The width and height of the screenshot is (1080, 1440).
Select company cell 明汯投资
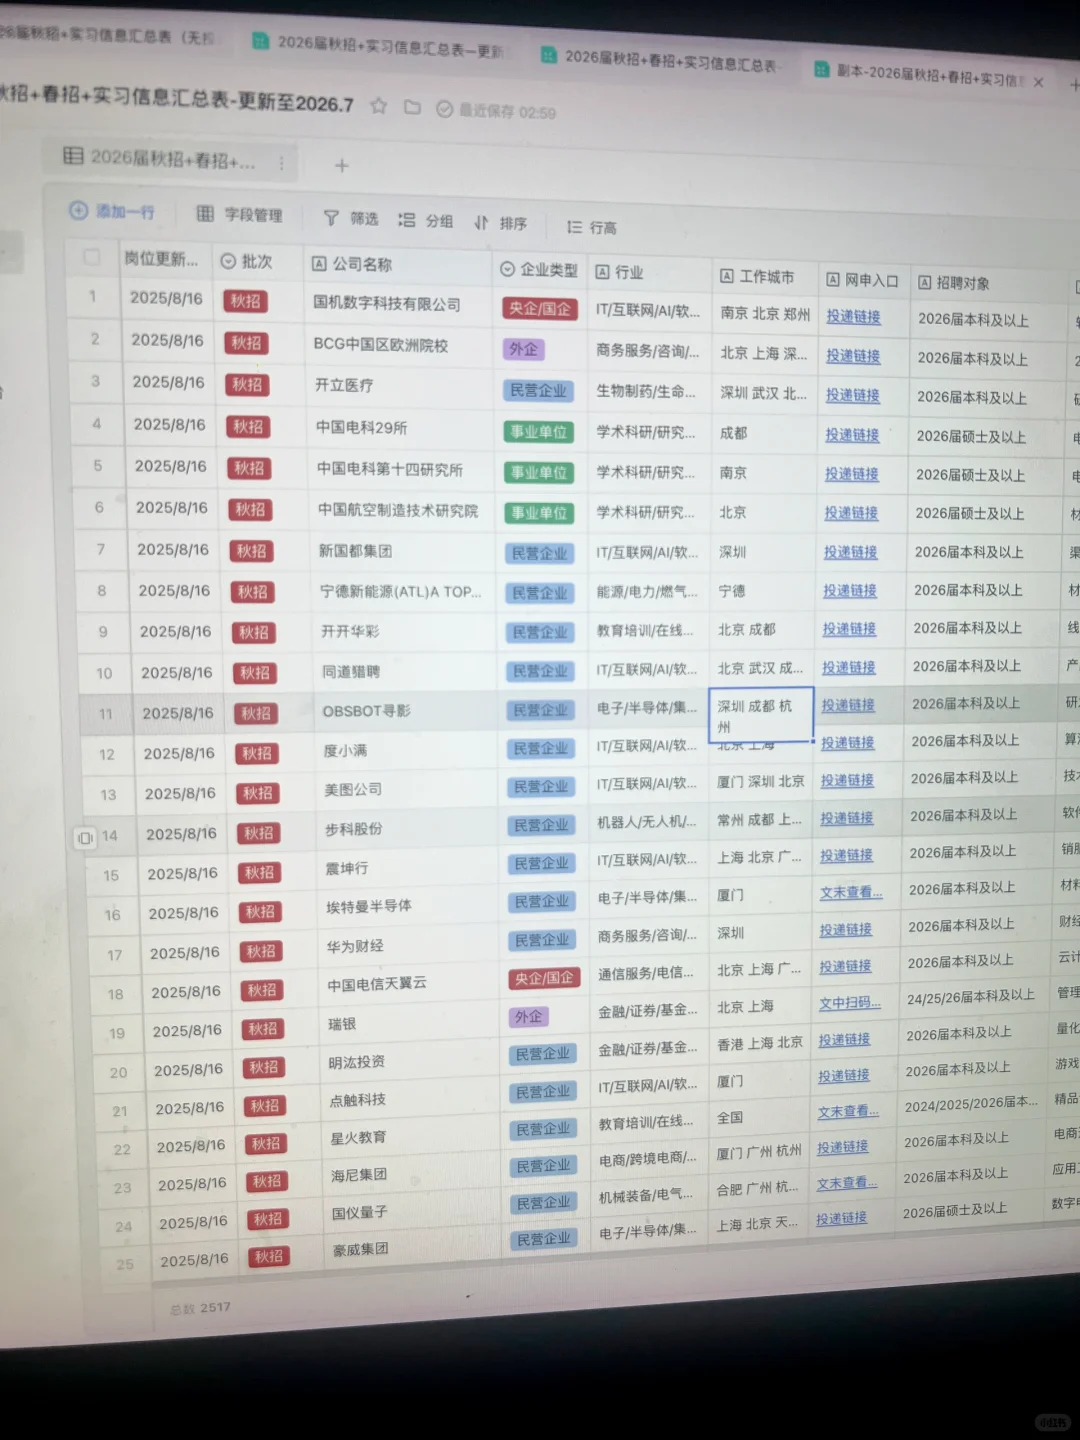(x=413, y=1062)
